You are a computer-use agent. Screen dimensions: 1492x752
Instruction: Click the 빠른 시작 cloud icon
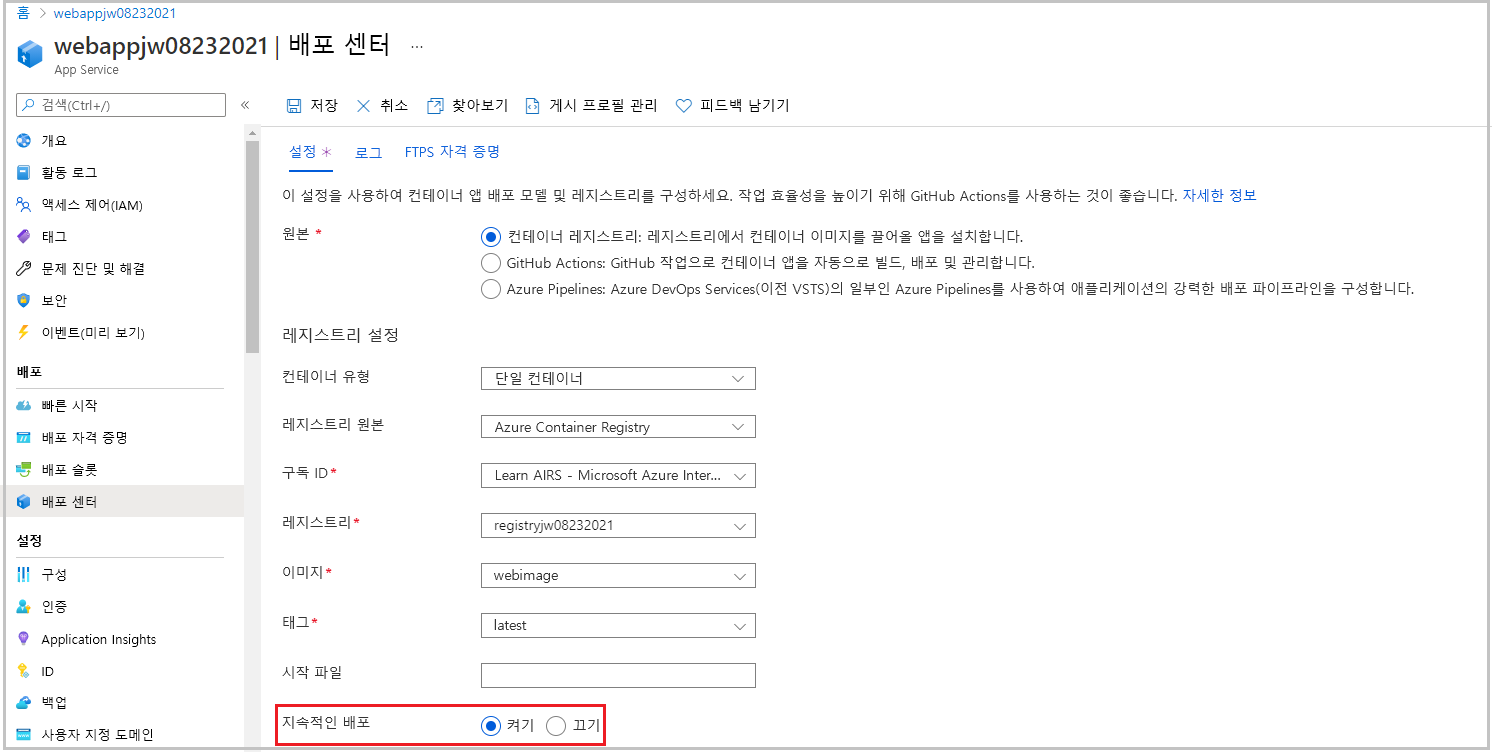pyautogui.click(x=25, y=405)
